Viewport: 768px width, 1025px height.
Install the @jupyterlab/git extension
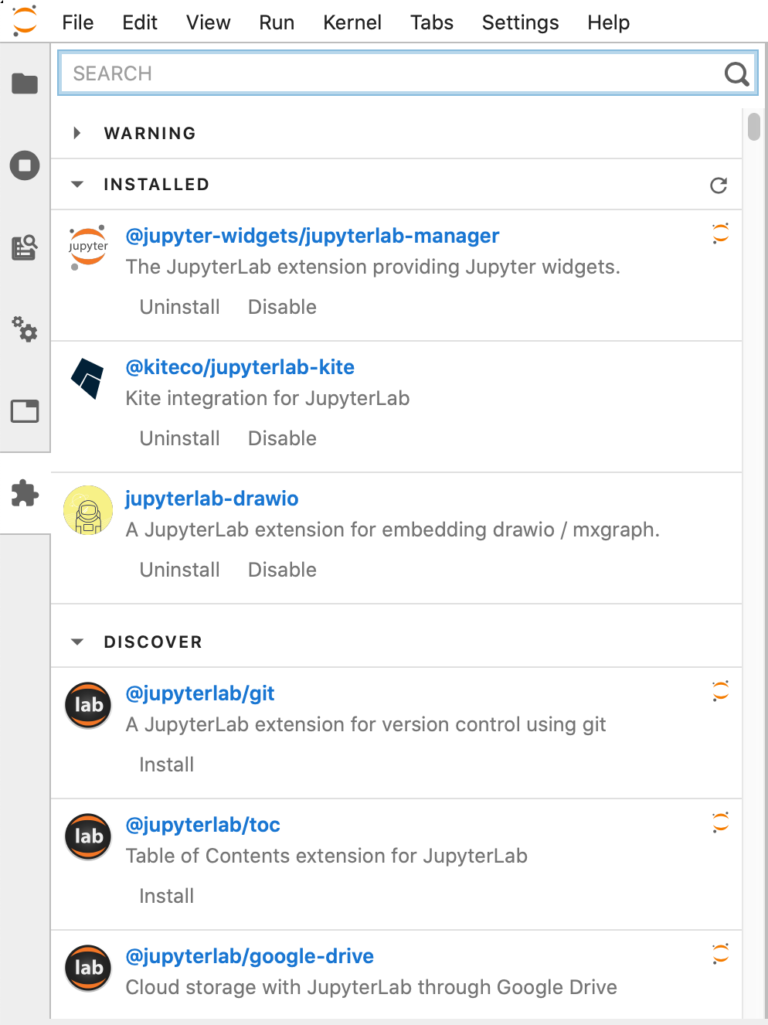(166, 765)
